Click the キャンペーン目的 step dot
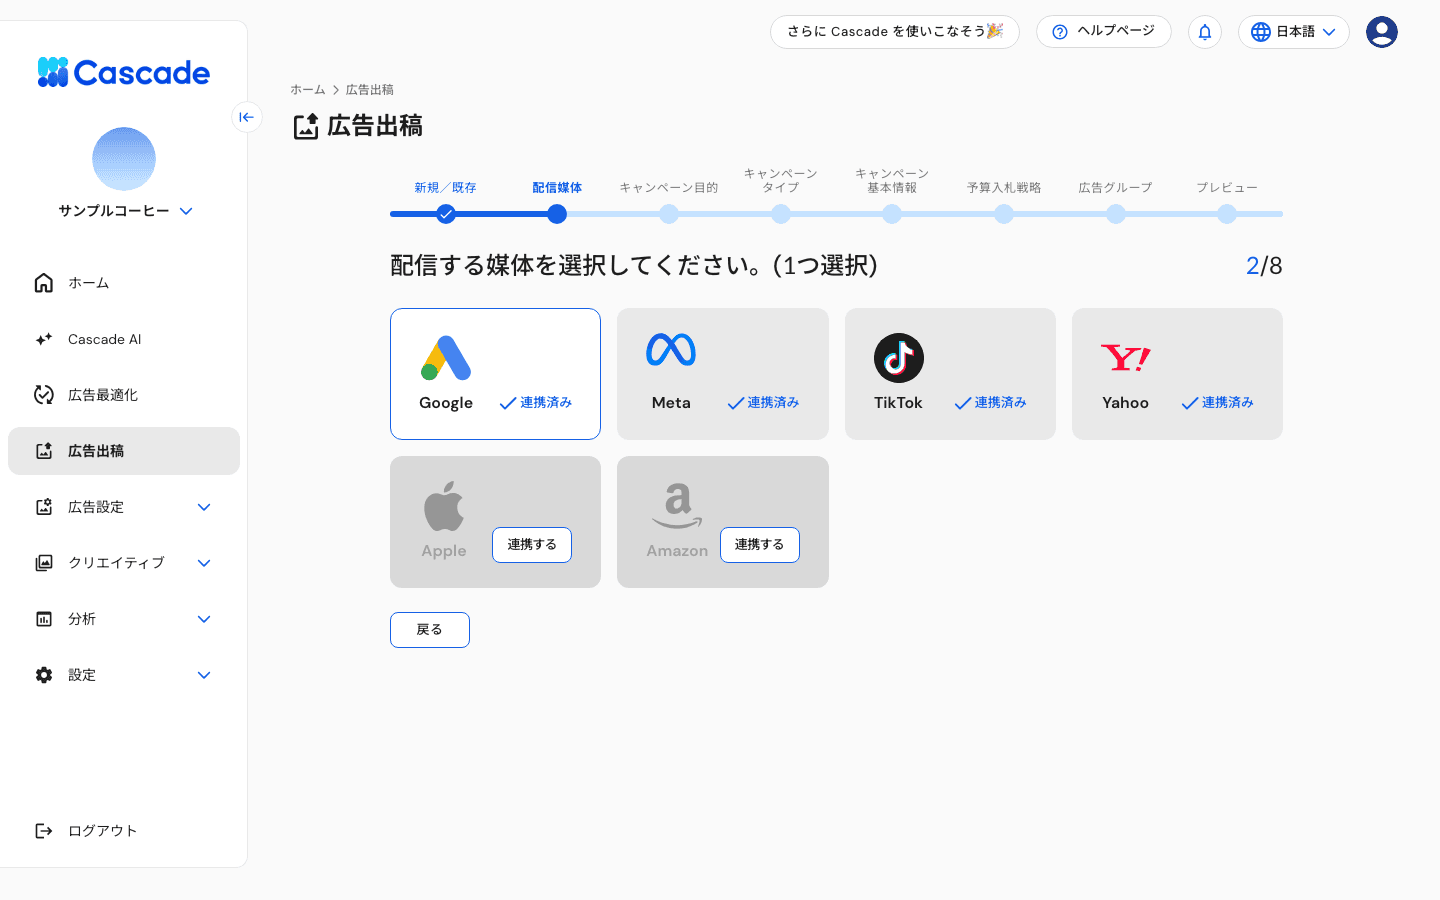 pyautogui.click(x=669, y=214)
